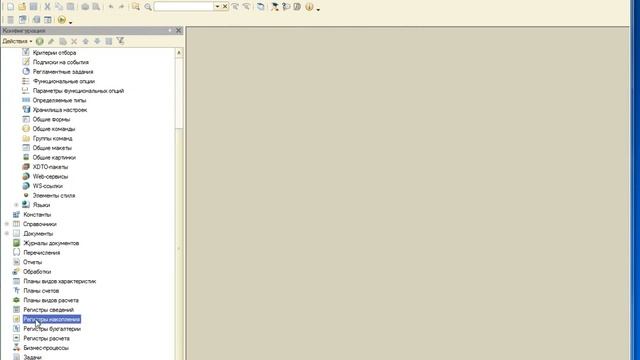This screenshot has height=360, width=640.
Task: Open the top toolbar overflow arrow
Action: (x=318, y=9)
